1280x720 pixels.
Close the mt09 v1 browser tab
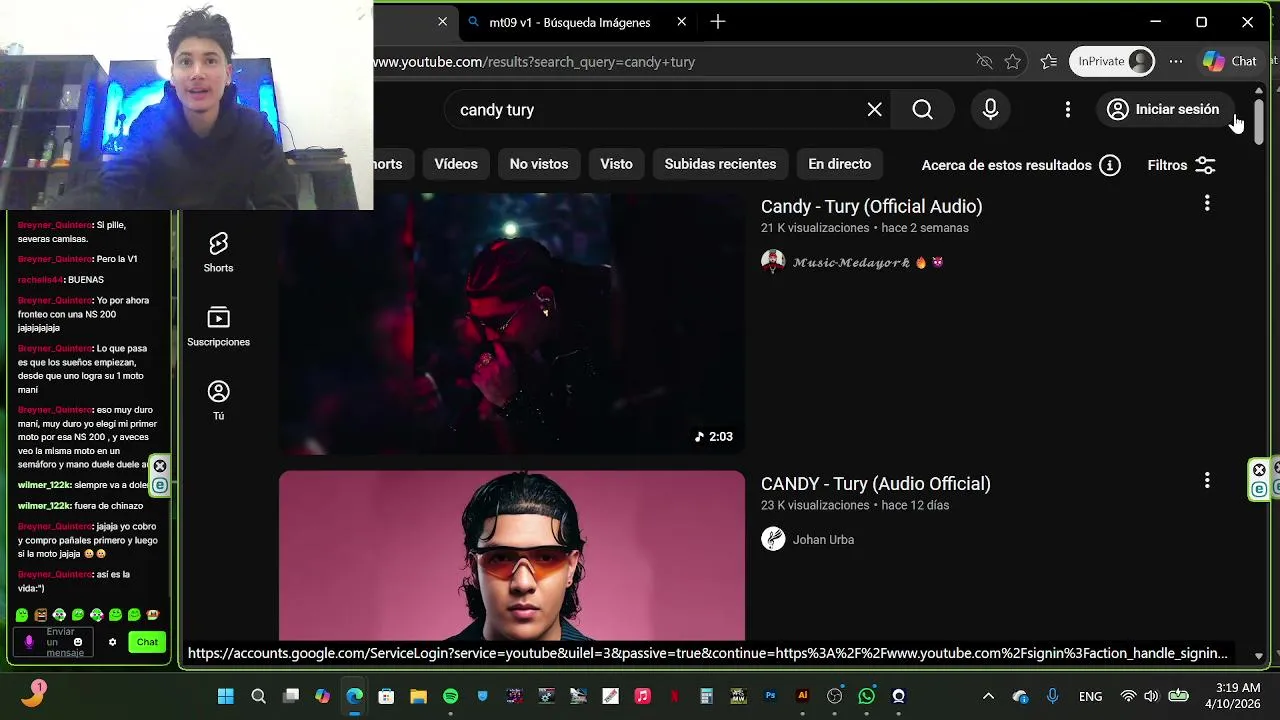(682, 22)
